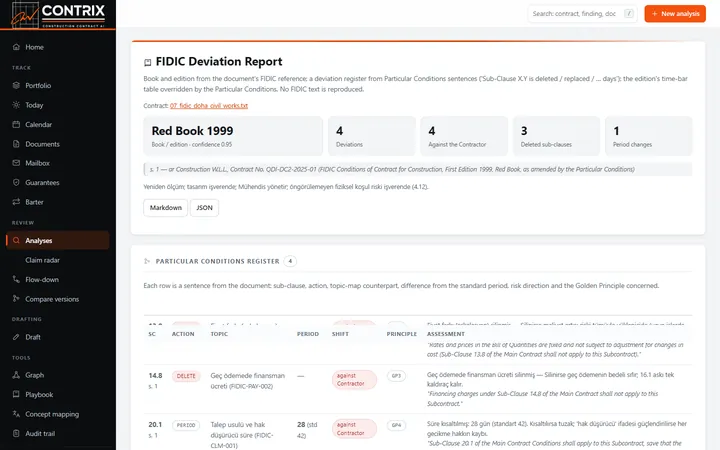Click the Flow-down icon
This screenshot has height=450, width=720.
(16, 279)
